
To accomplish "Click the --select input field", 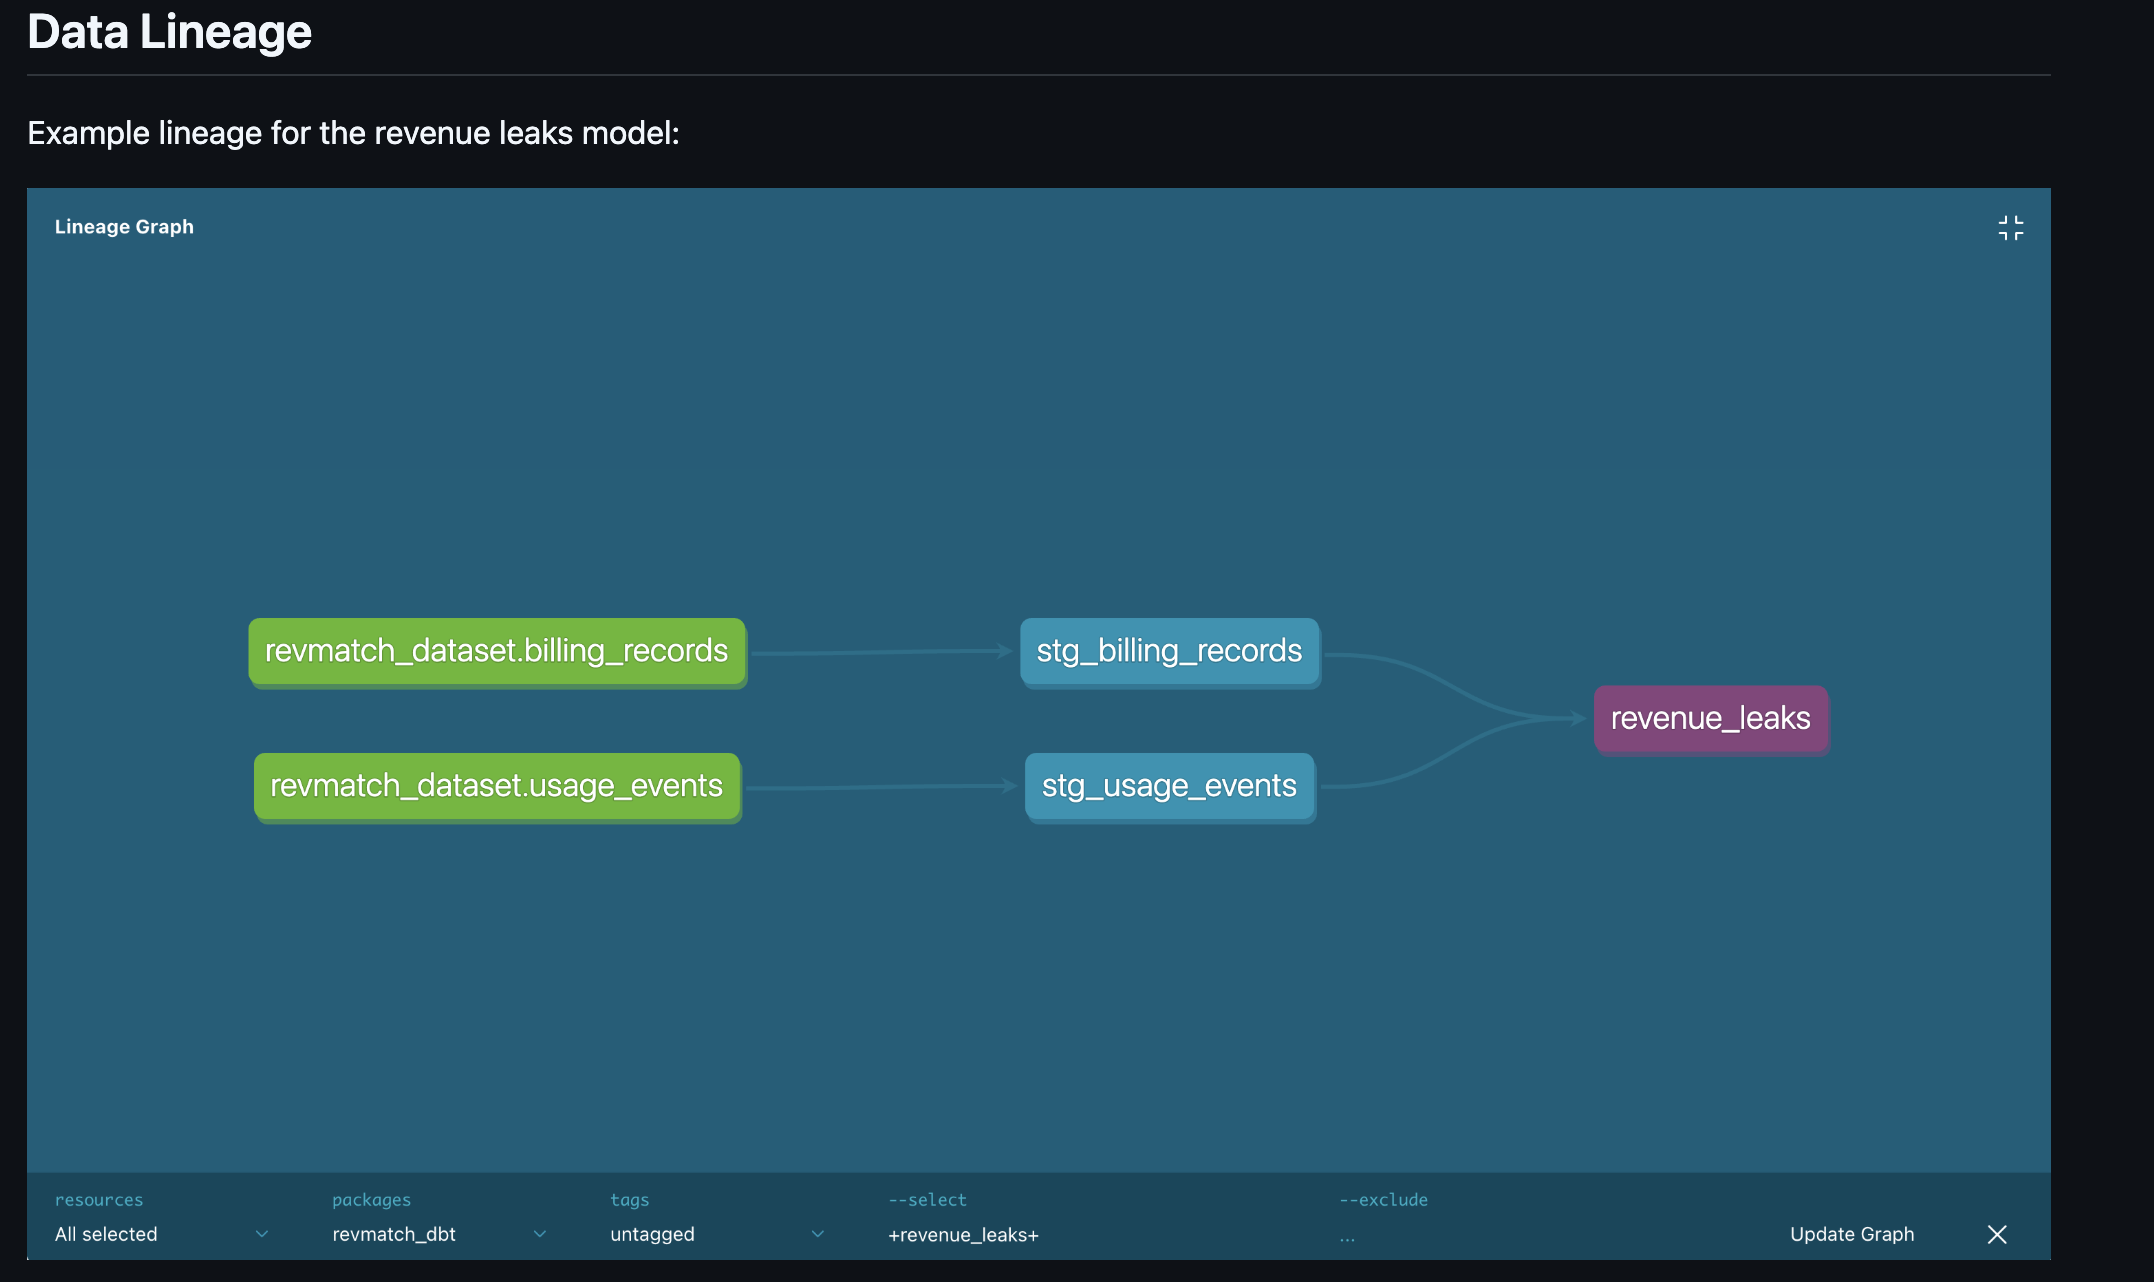I will (x=1100, y=1235).
